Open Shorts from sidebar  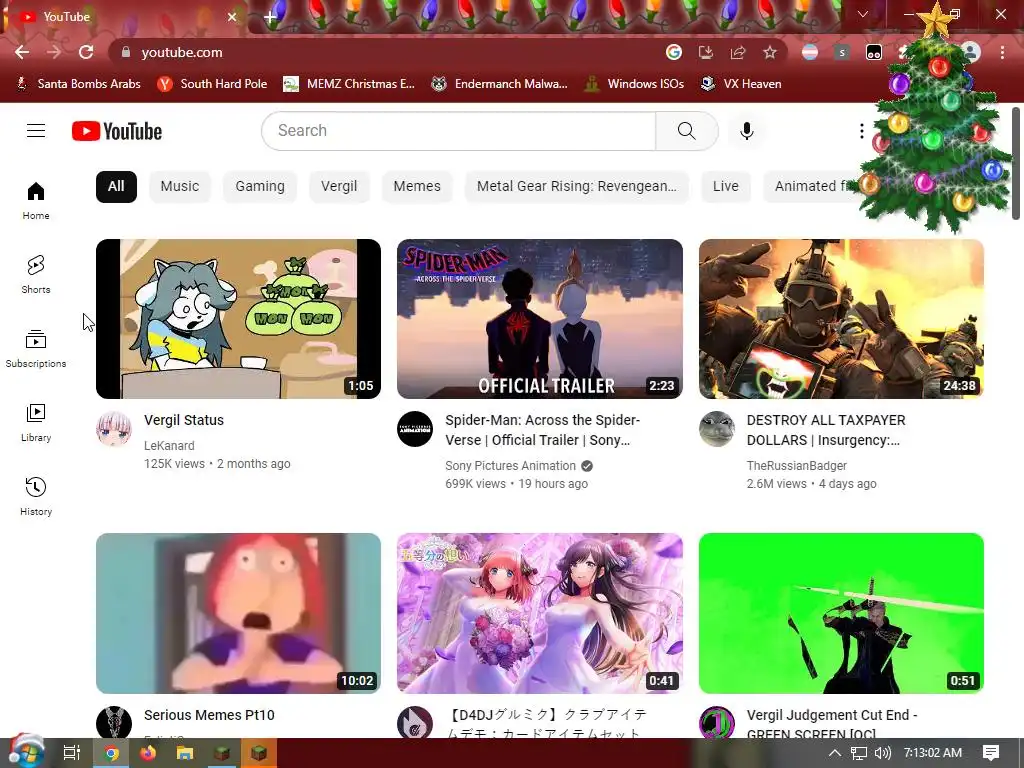36,274
